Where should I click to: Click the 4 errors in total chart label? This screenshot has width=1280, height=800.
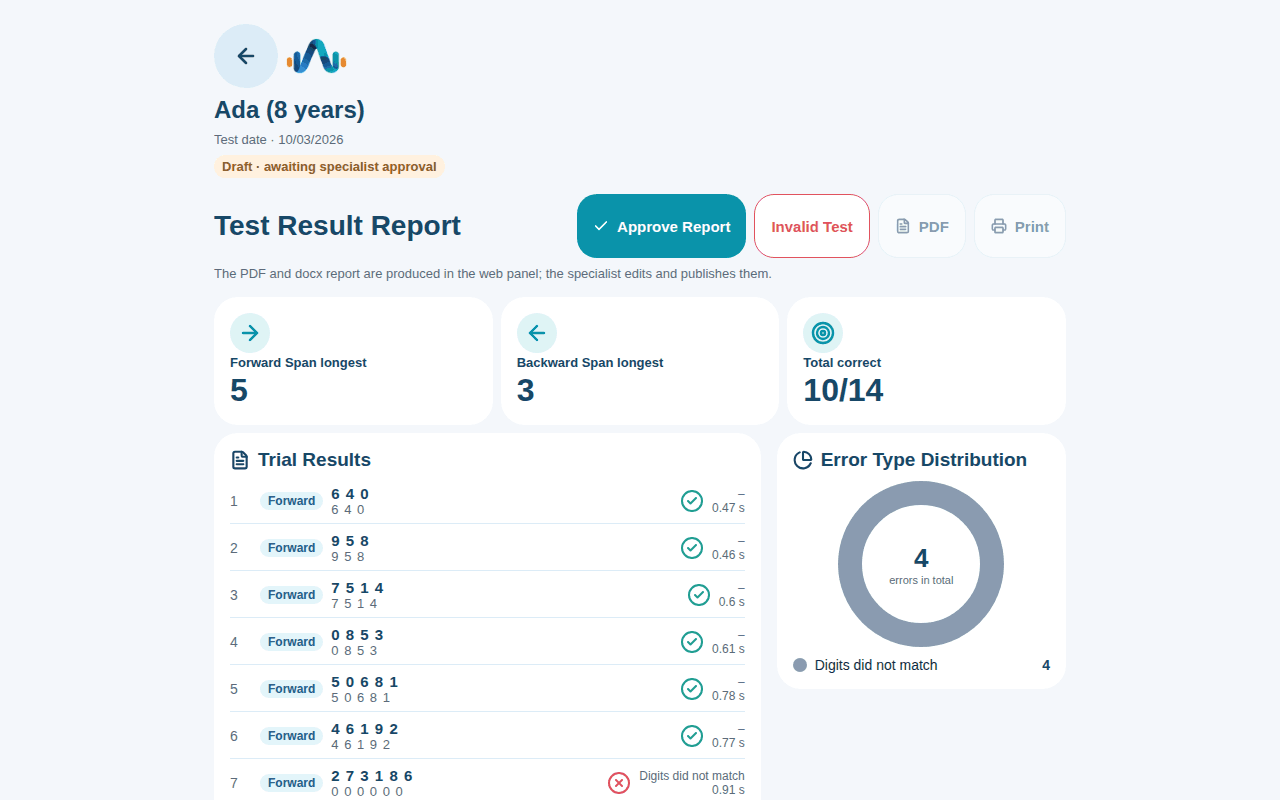coord(921,565)
